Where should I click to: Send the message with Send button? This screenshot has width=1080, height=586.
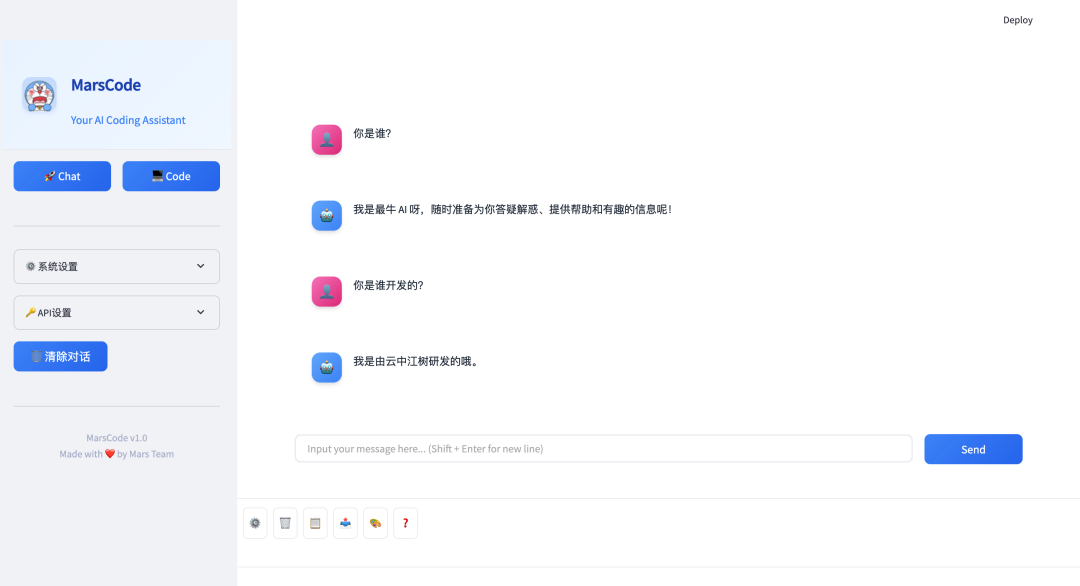(x=973, y=449)
